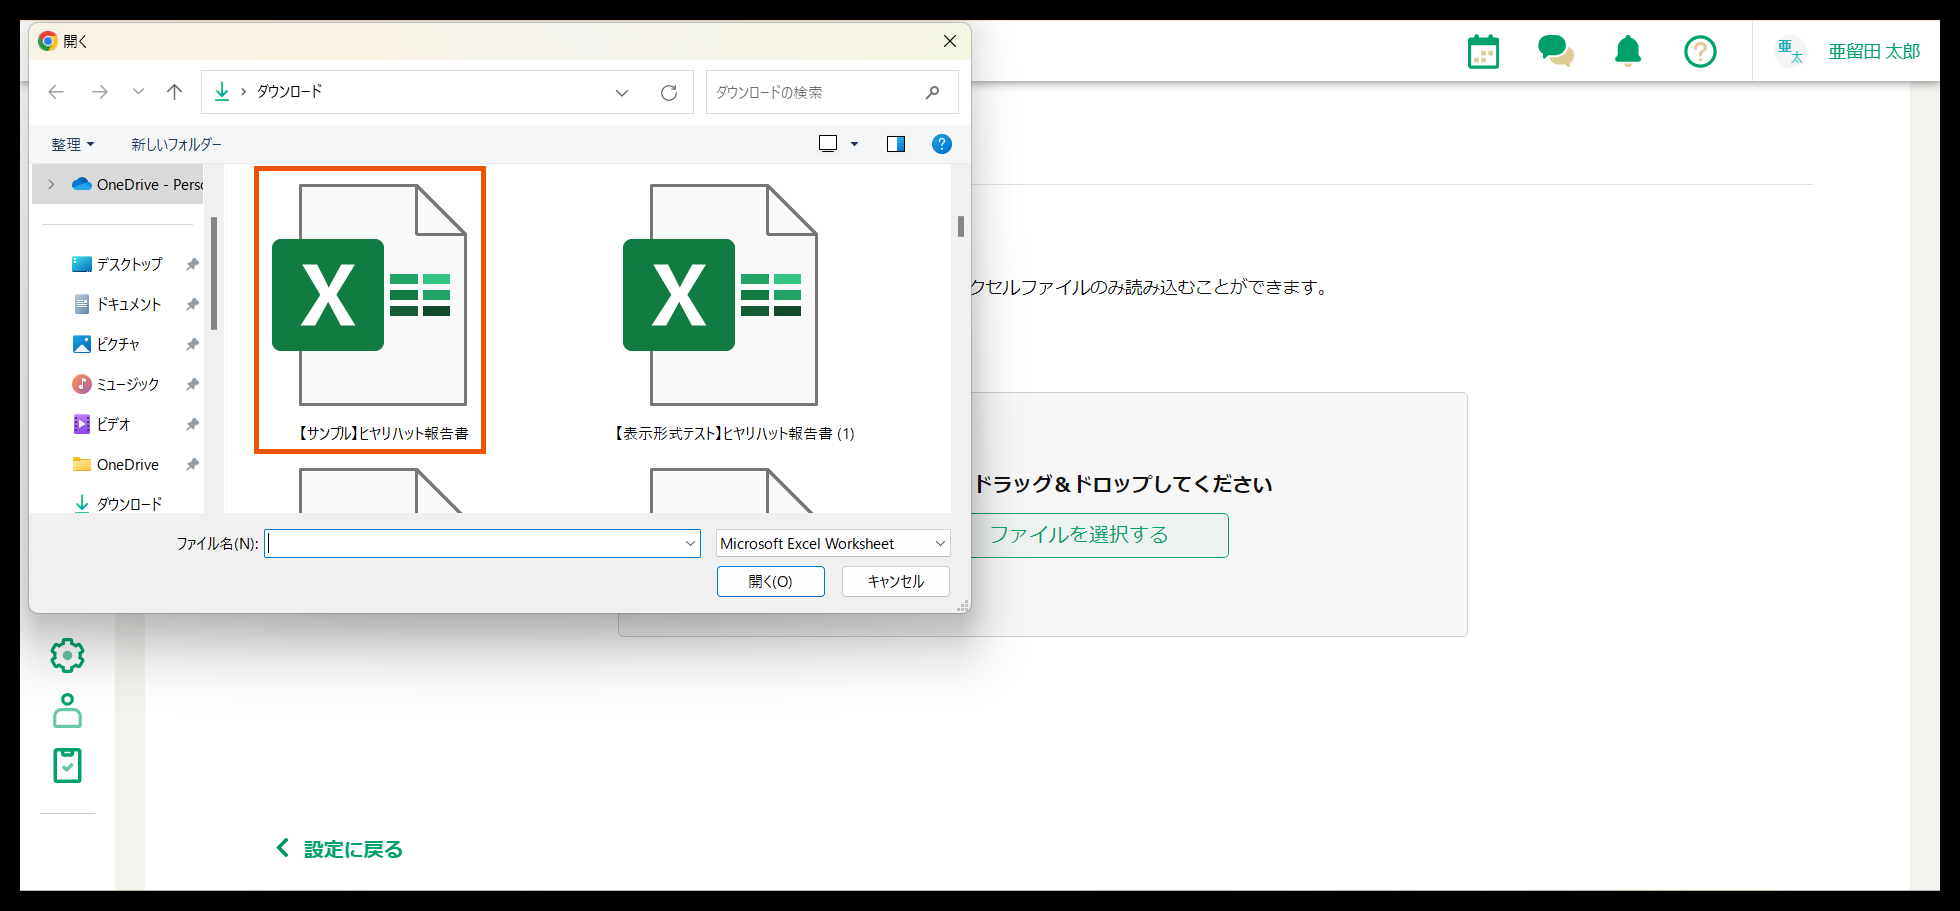Click 新しいフォルダー in toolbar

click(x=176, y=144)
